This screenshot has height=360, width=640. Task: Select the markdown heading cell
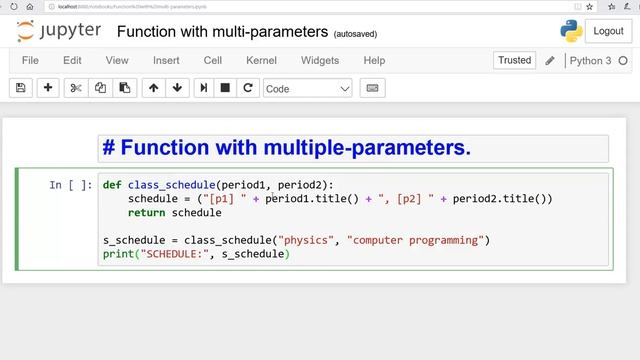(x=353, y=148)
